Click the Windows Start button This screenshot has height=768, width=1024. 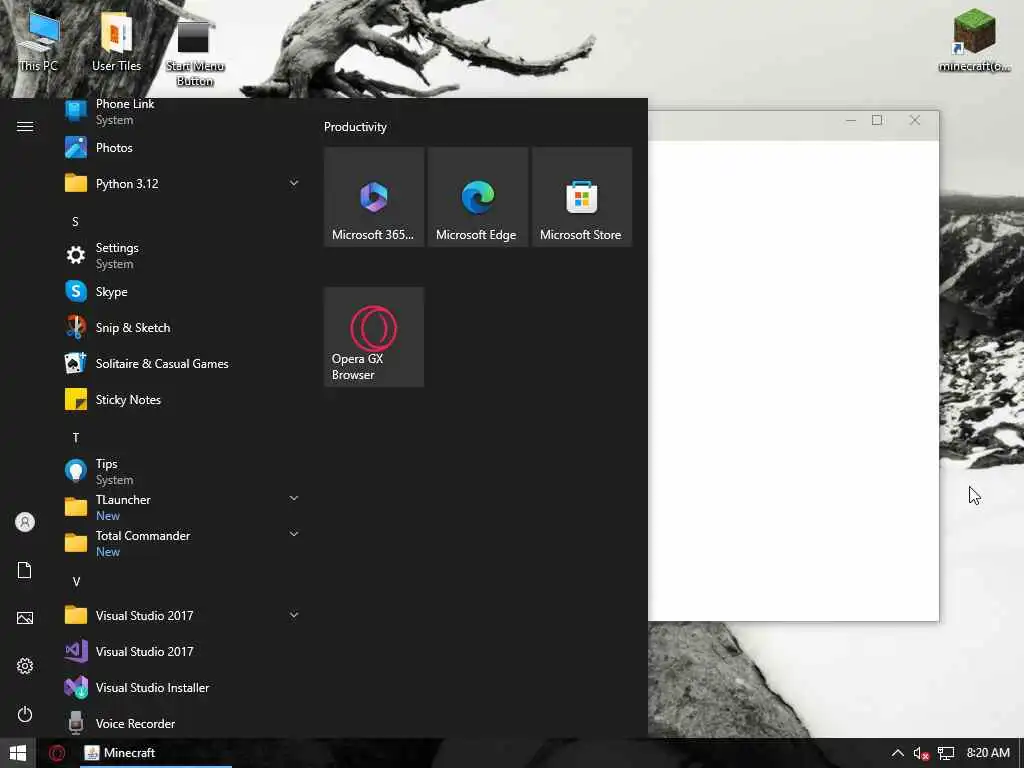pyautogui.click(x=18, y=753)
